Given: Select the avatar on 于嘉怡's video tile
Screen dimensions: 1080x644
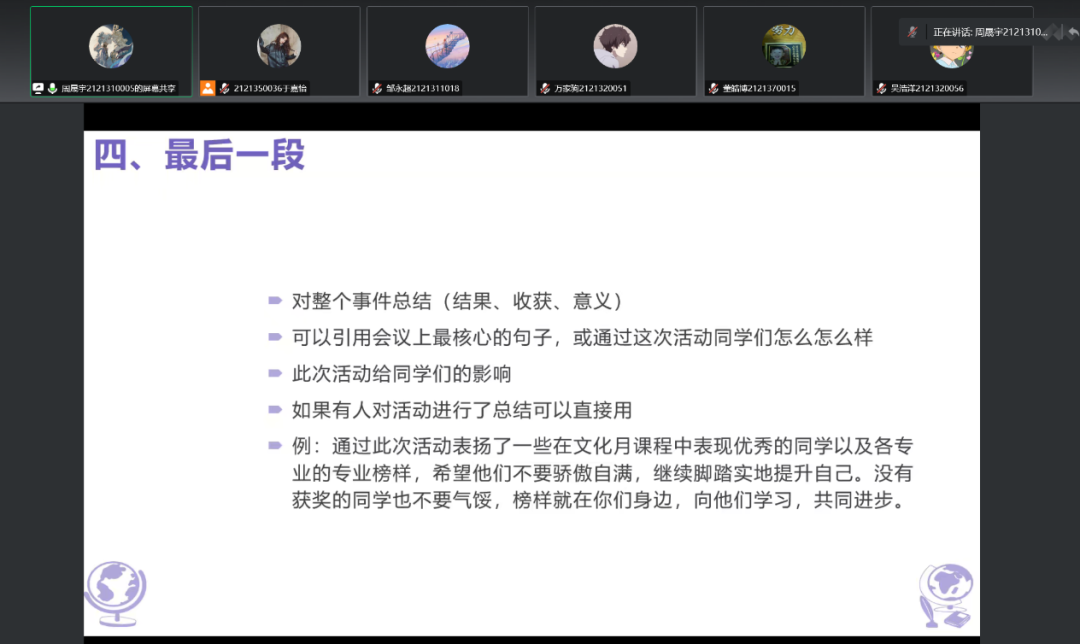Looking at the screenshot, I should point(279,46).
